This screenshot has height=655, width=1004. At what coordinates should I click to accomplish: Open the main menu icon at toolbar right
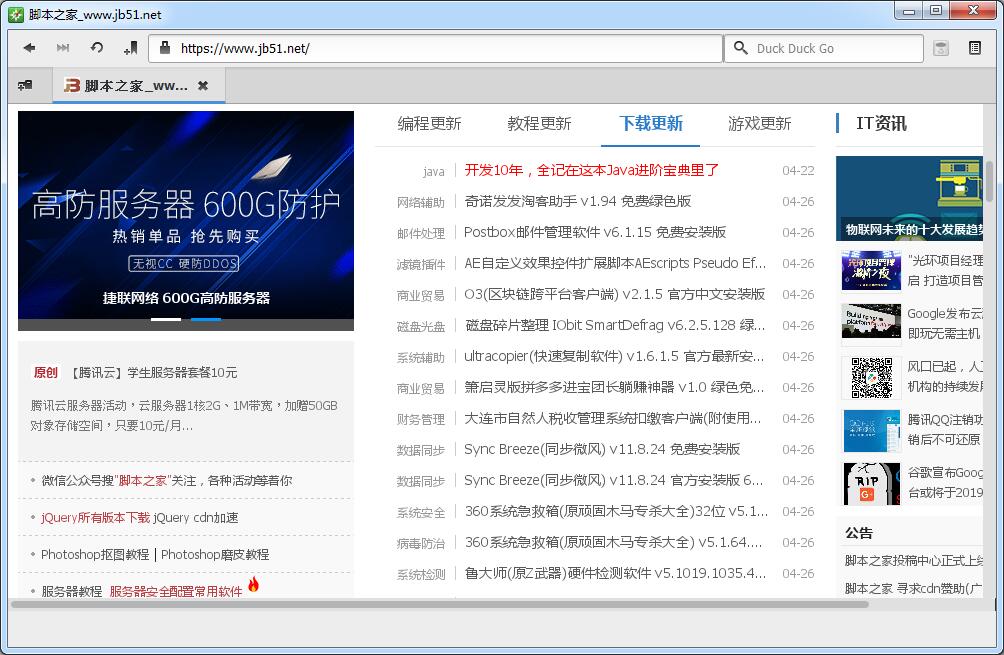(975, 48)
